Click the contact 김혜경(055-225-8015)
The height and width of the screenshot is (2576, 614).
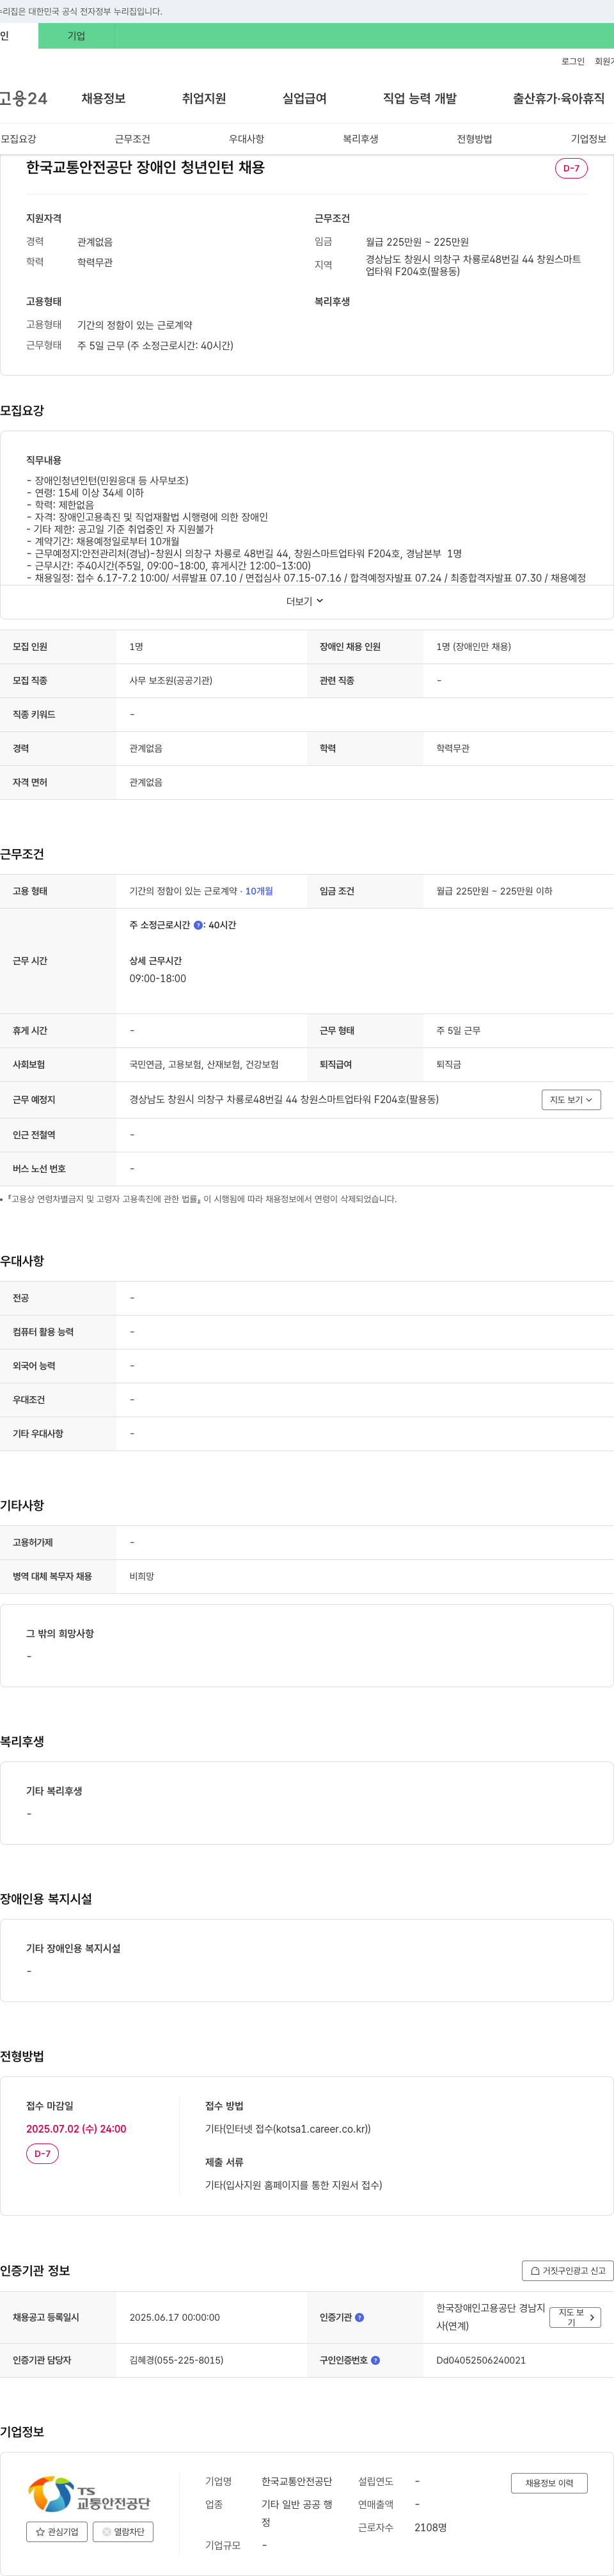click(x=176, y=2360)
